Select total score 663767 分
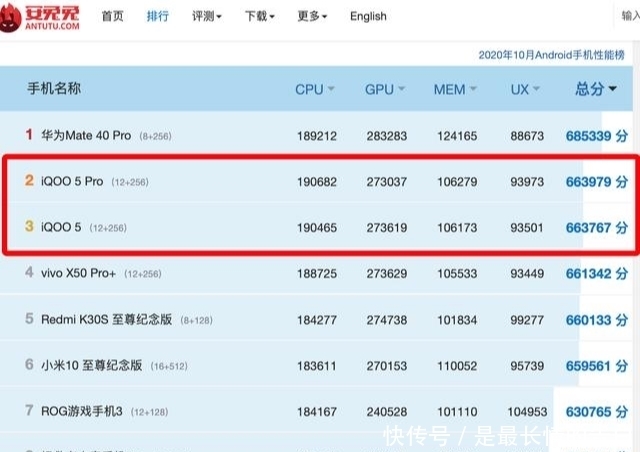The image size is (640, 452). [x=597, y=228]
